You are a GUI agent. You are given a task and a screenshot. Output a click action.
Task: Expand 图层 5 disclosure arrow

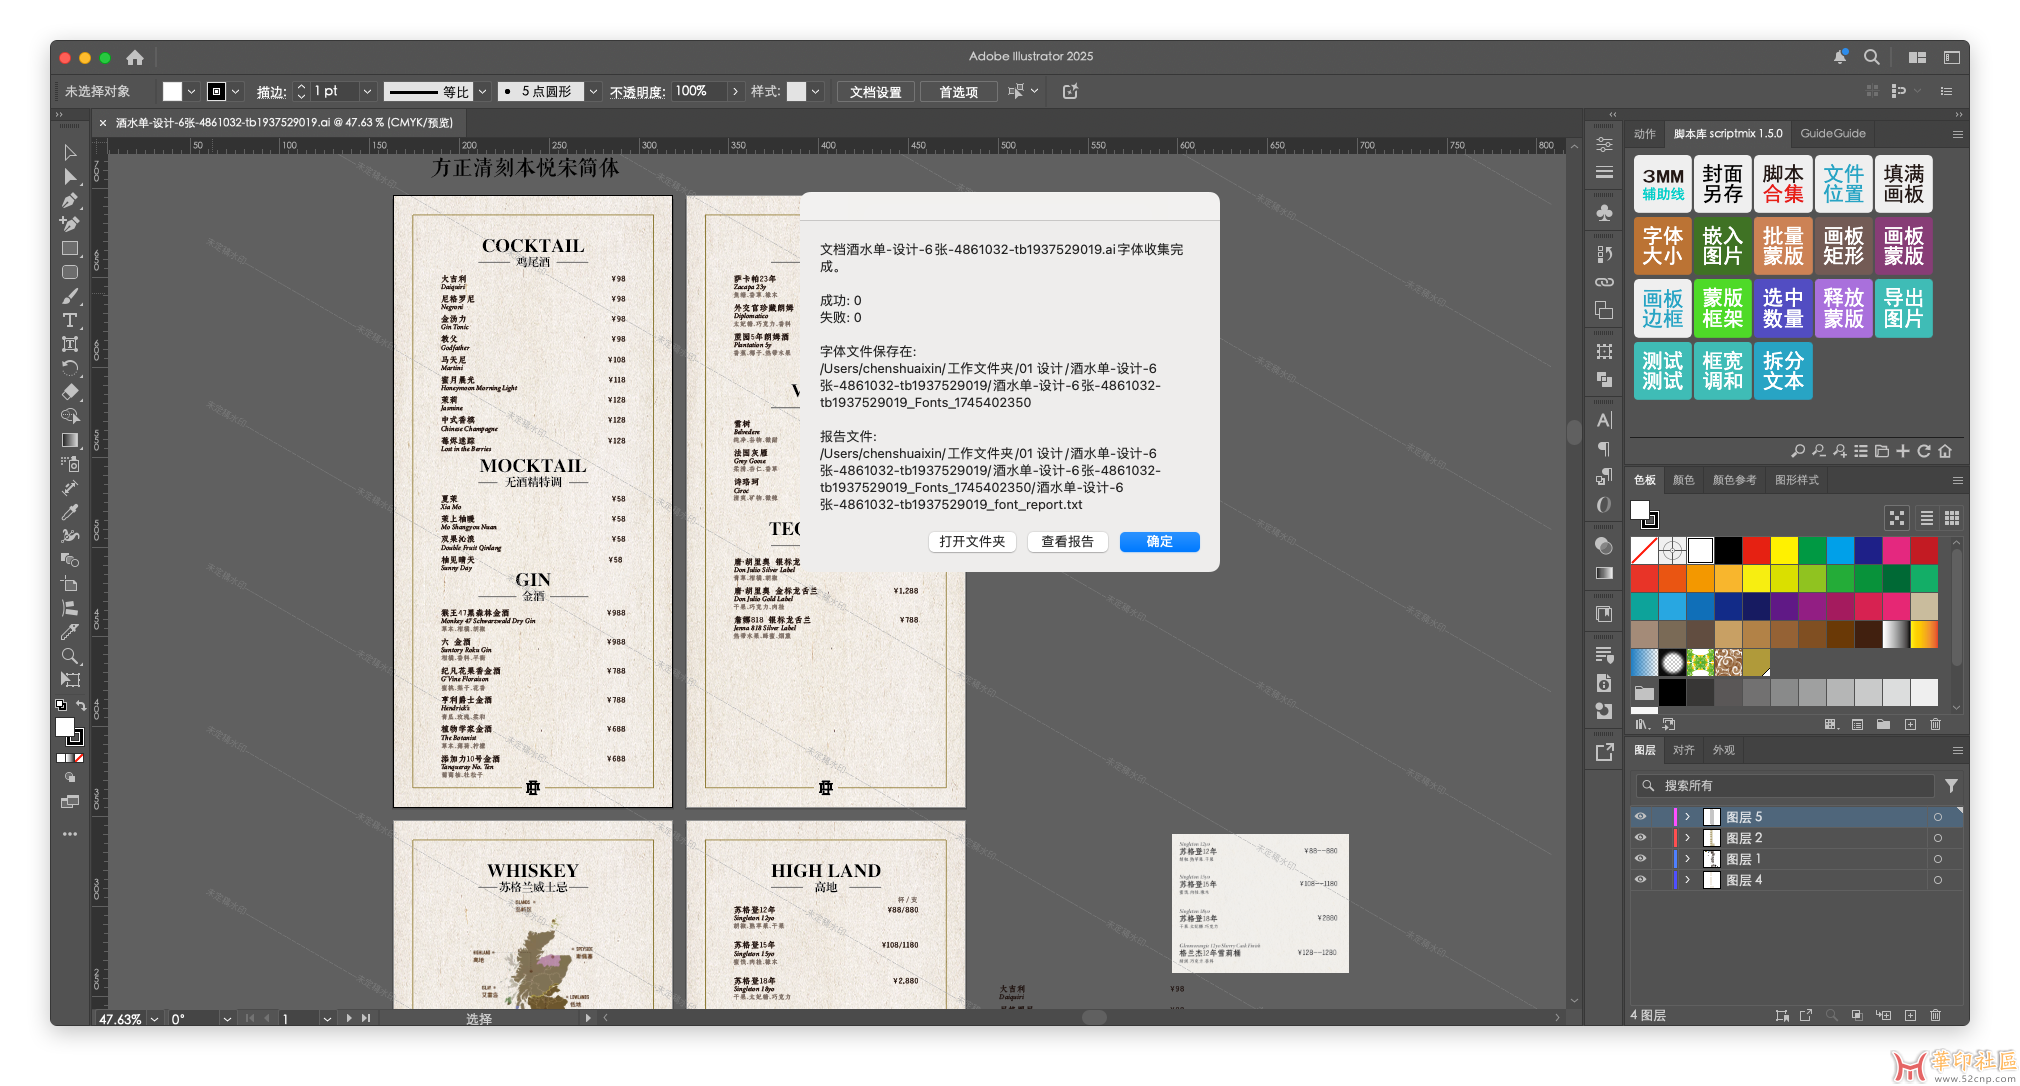pos(1687,817)
